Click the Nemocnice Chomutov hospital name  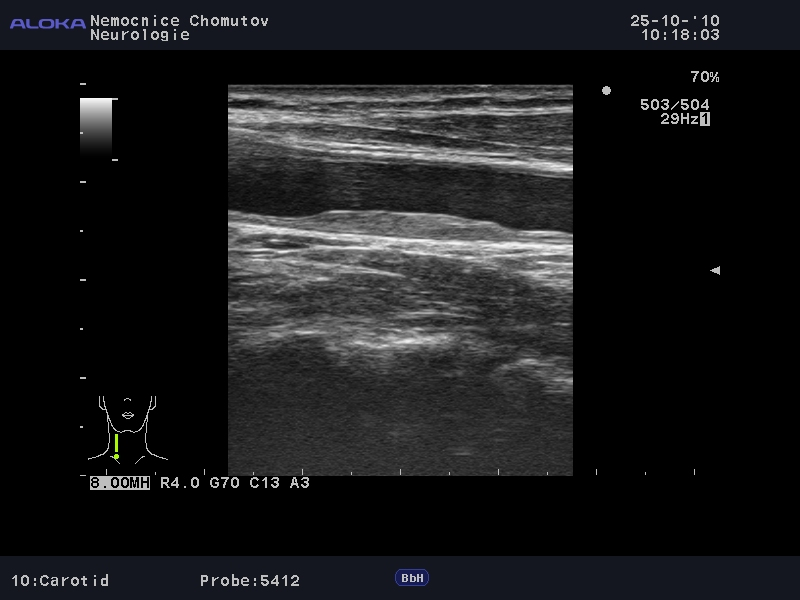(x=179, y=21)
